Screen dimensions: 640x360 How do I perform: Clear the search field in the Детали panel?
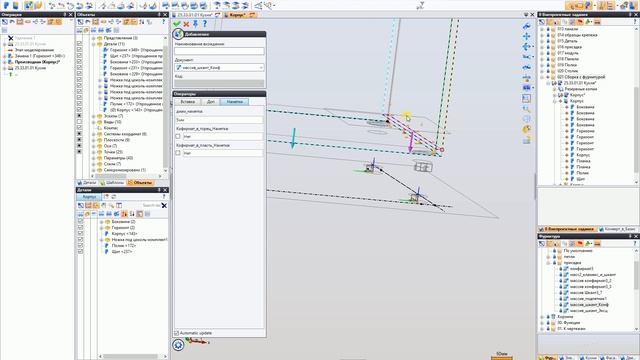164,205
